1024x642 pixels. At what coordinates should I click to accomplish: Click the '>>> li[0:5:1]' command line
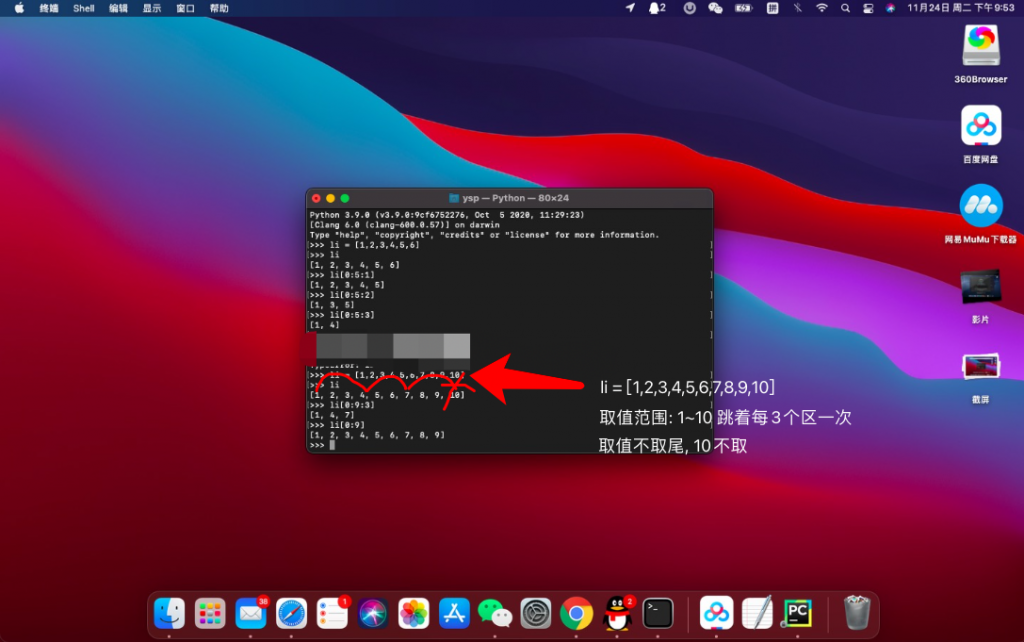[x=342, y=275]
